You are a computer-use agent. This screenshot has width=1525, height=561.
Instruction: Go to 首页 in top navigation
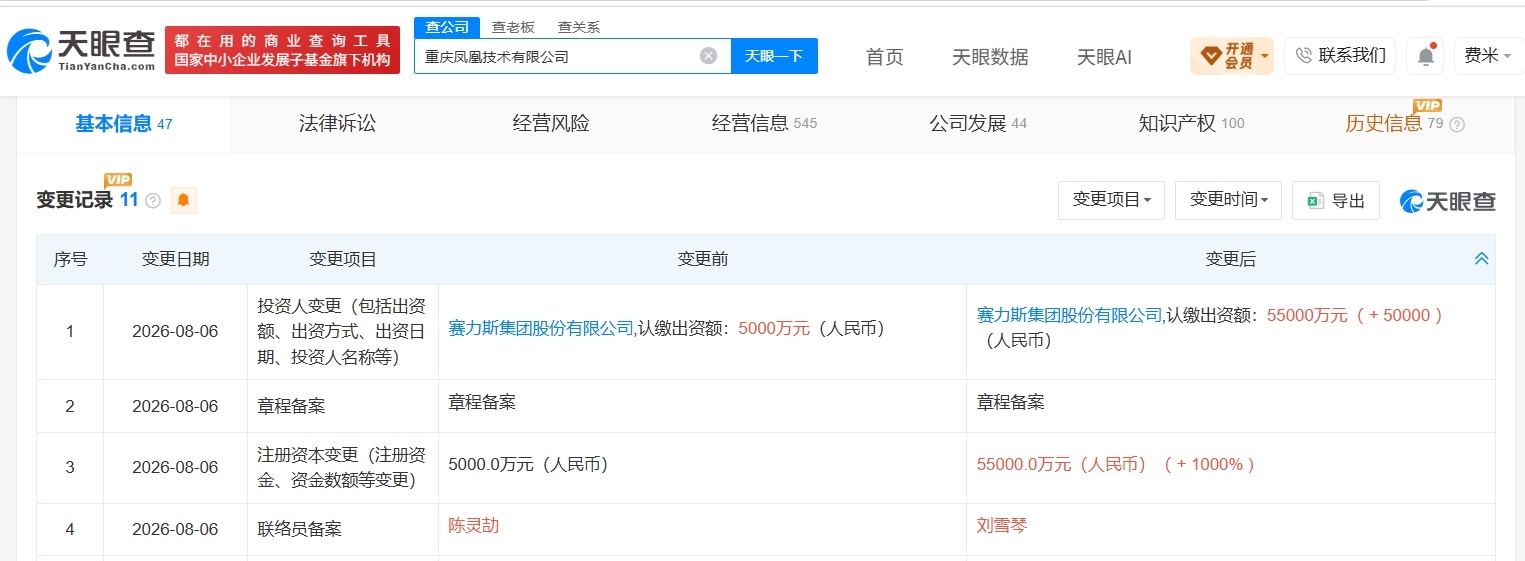point(884,57)
